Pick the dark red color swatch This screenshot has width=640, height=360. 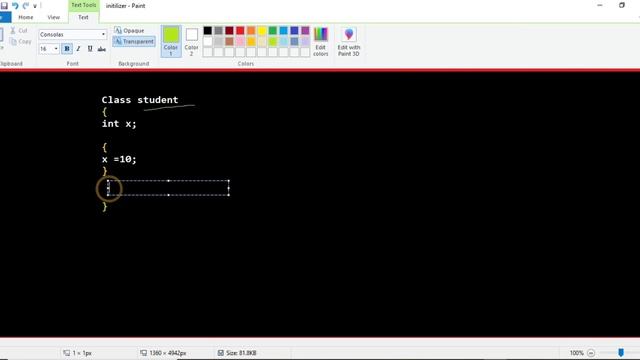[229, 31]
